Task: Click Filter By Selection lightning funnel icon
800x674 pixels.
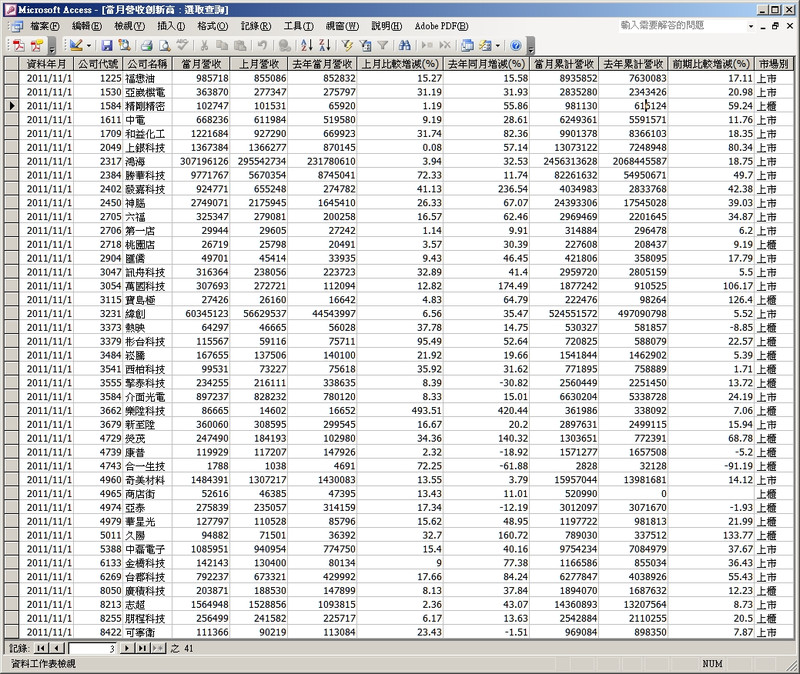Action: [x=347, y=45]
